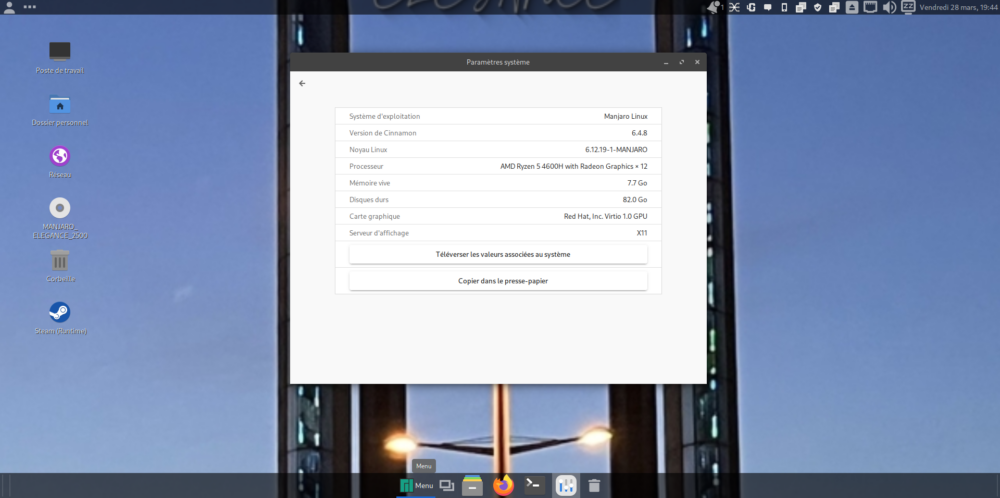1000x498 pixels.
Task: Click the 'Système d'exploitation' label
Action: [x=385, y=116]
